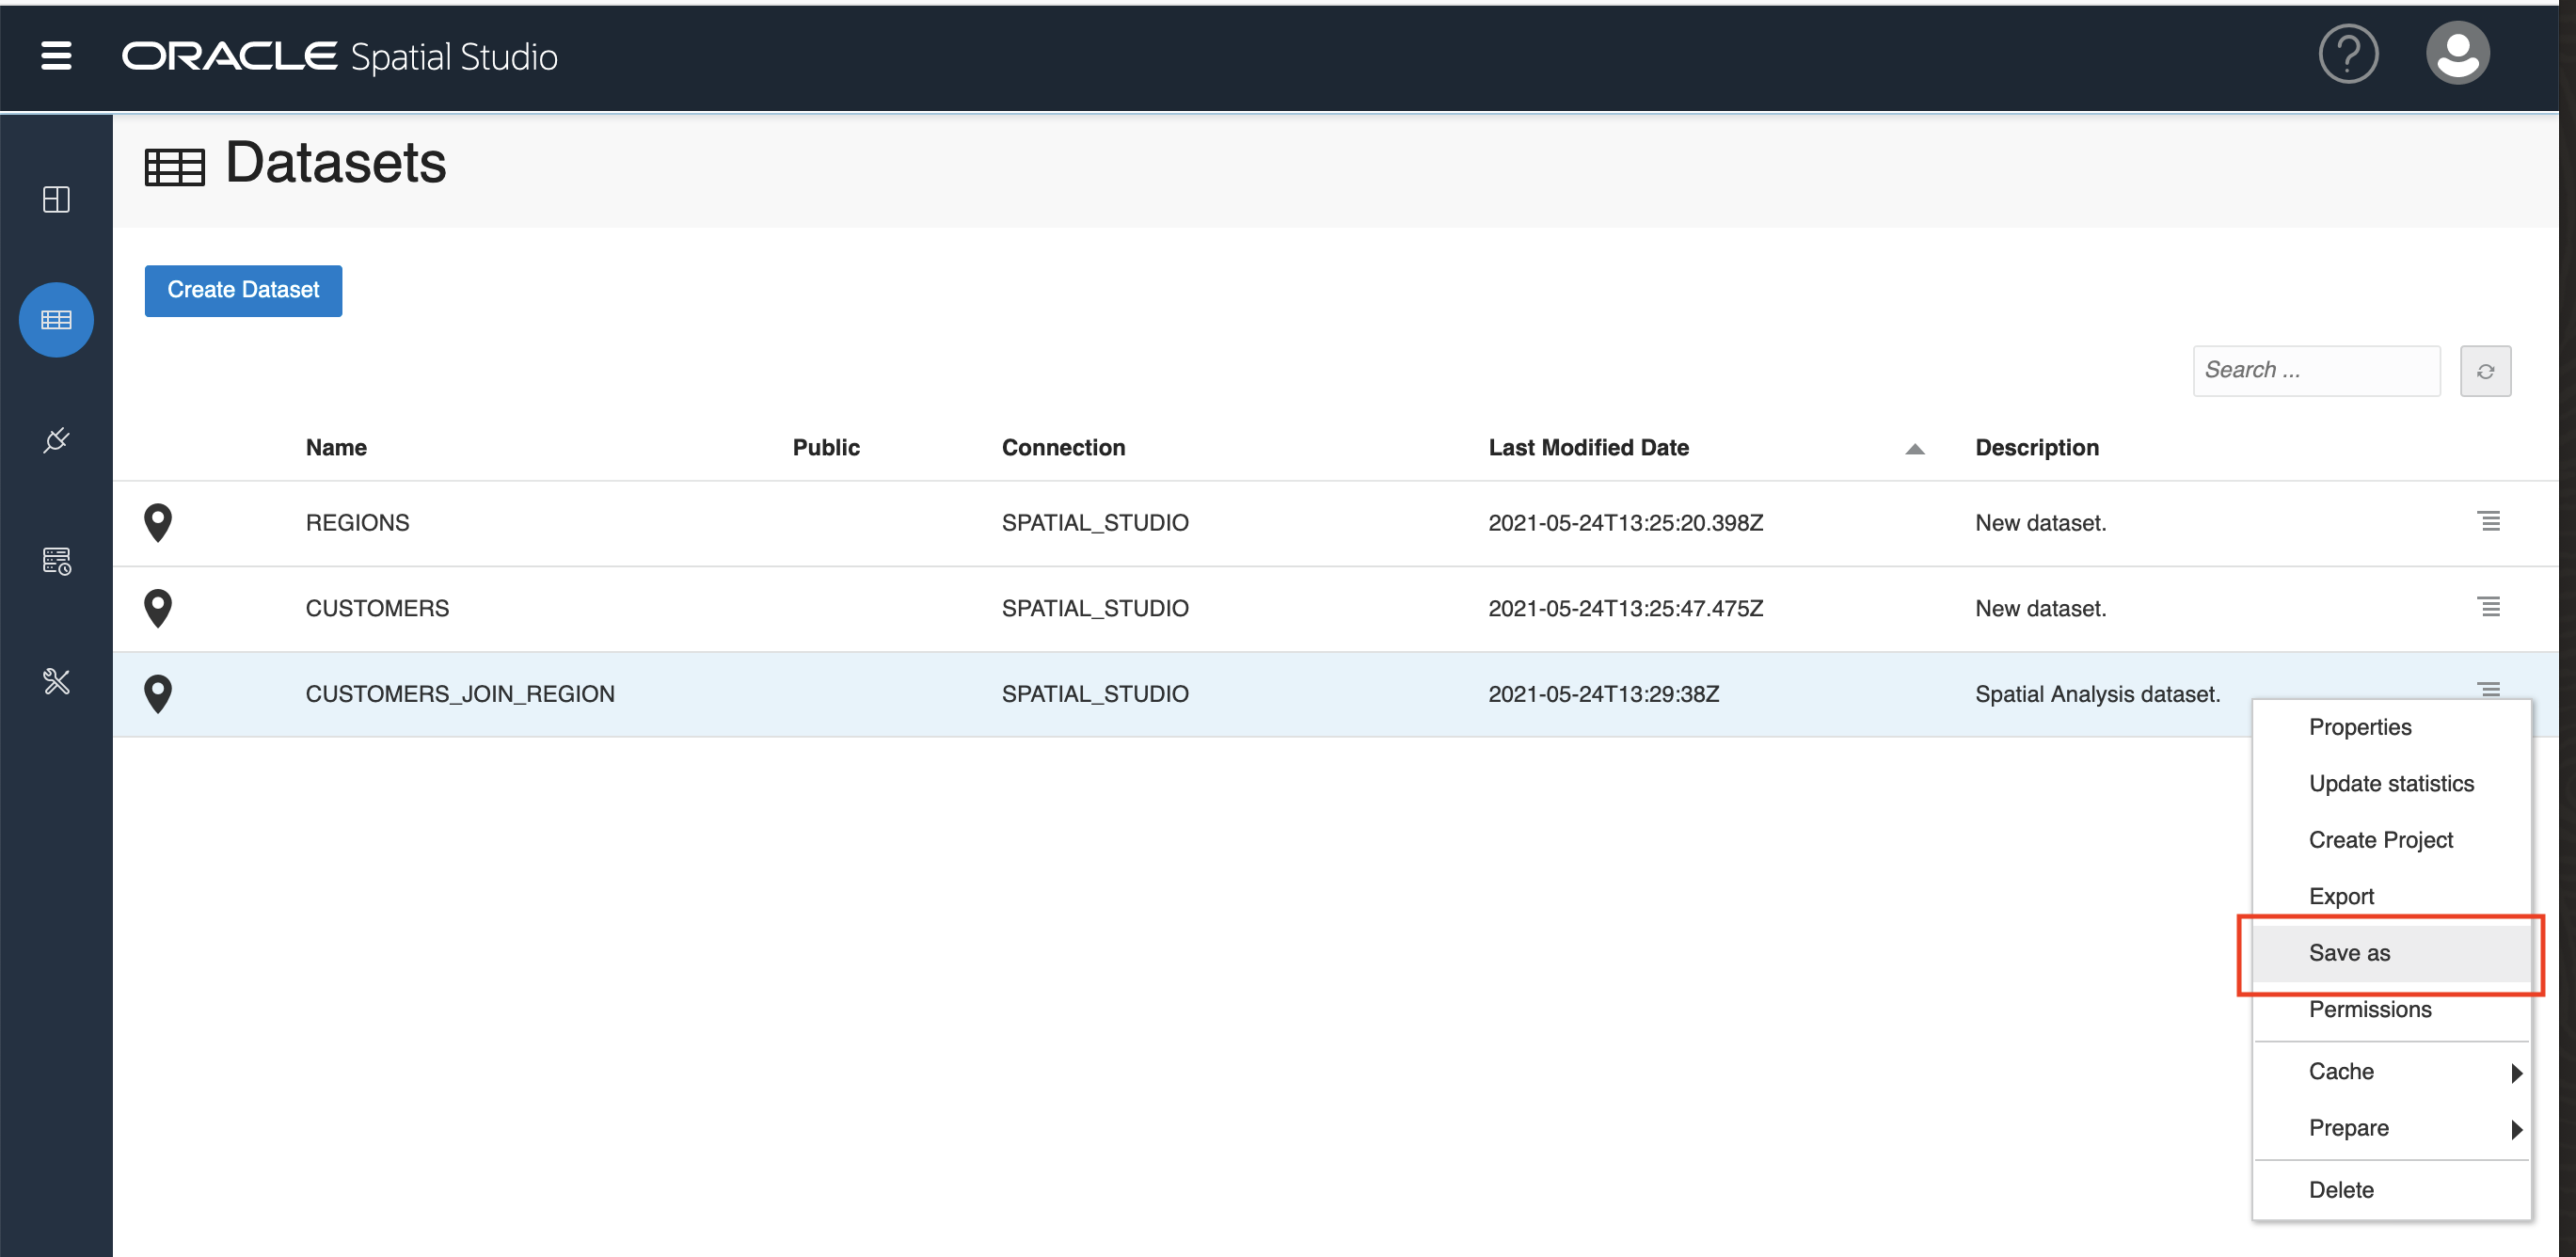Select Export in the context menu
2576x1257 pixels.
click(2340, 896)
